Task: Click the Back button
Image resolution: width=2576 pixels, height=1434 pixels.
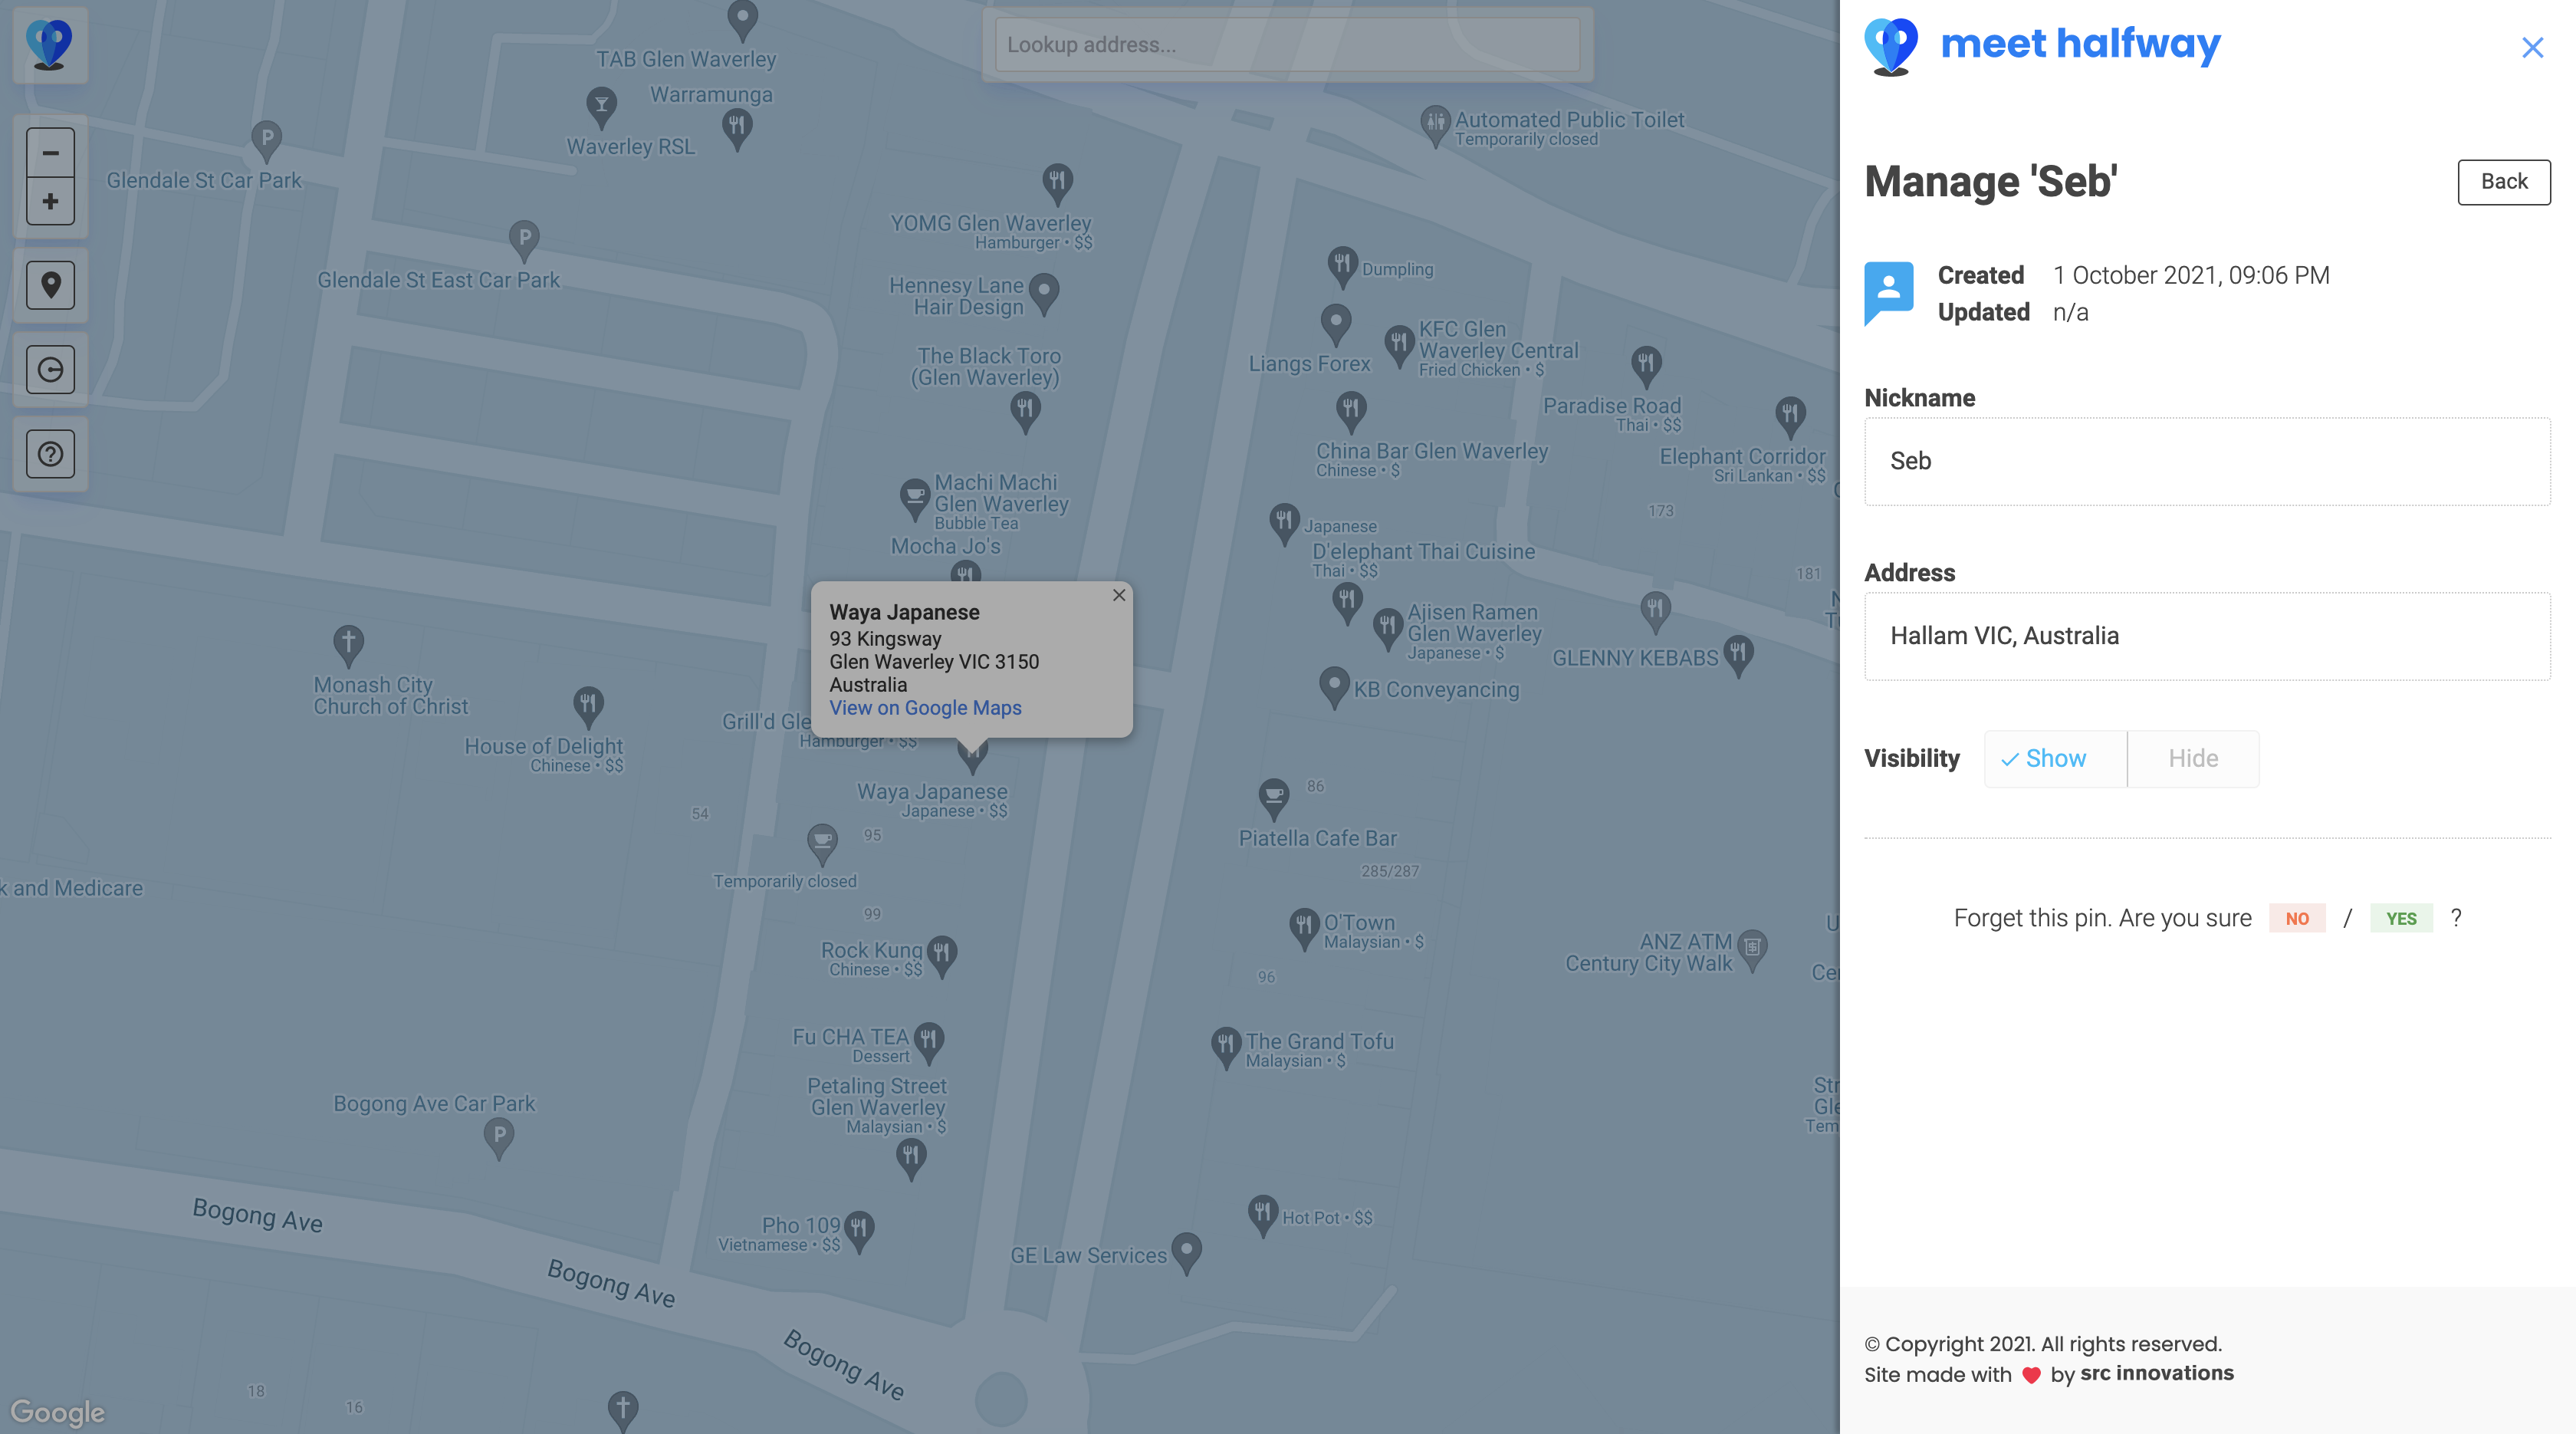Action: coord(2503,182)
